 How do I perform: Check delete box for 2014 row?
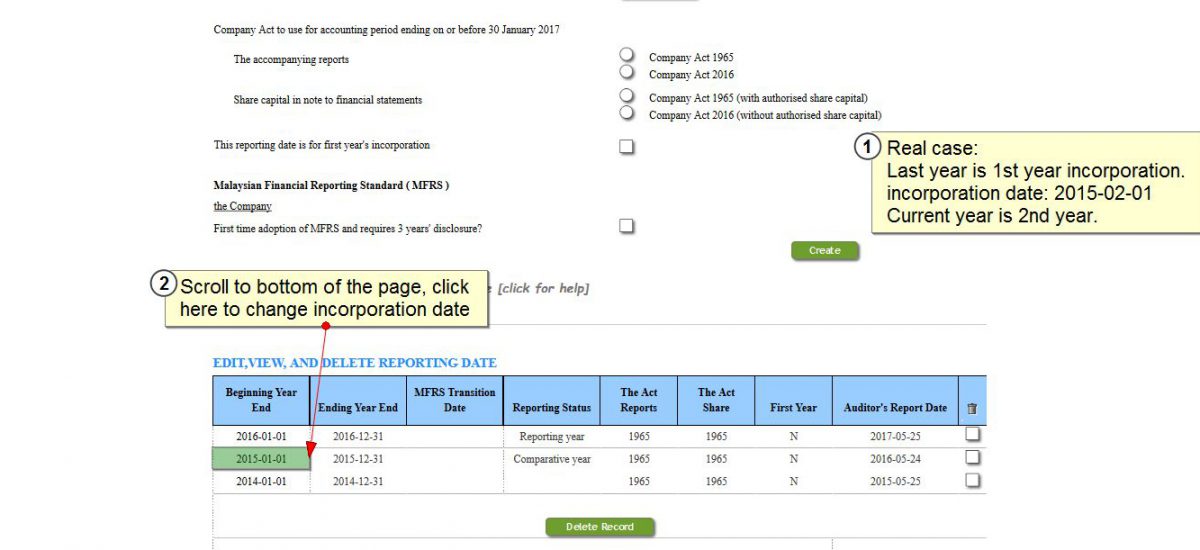pos(972,480)
